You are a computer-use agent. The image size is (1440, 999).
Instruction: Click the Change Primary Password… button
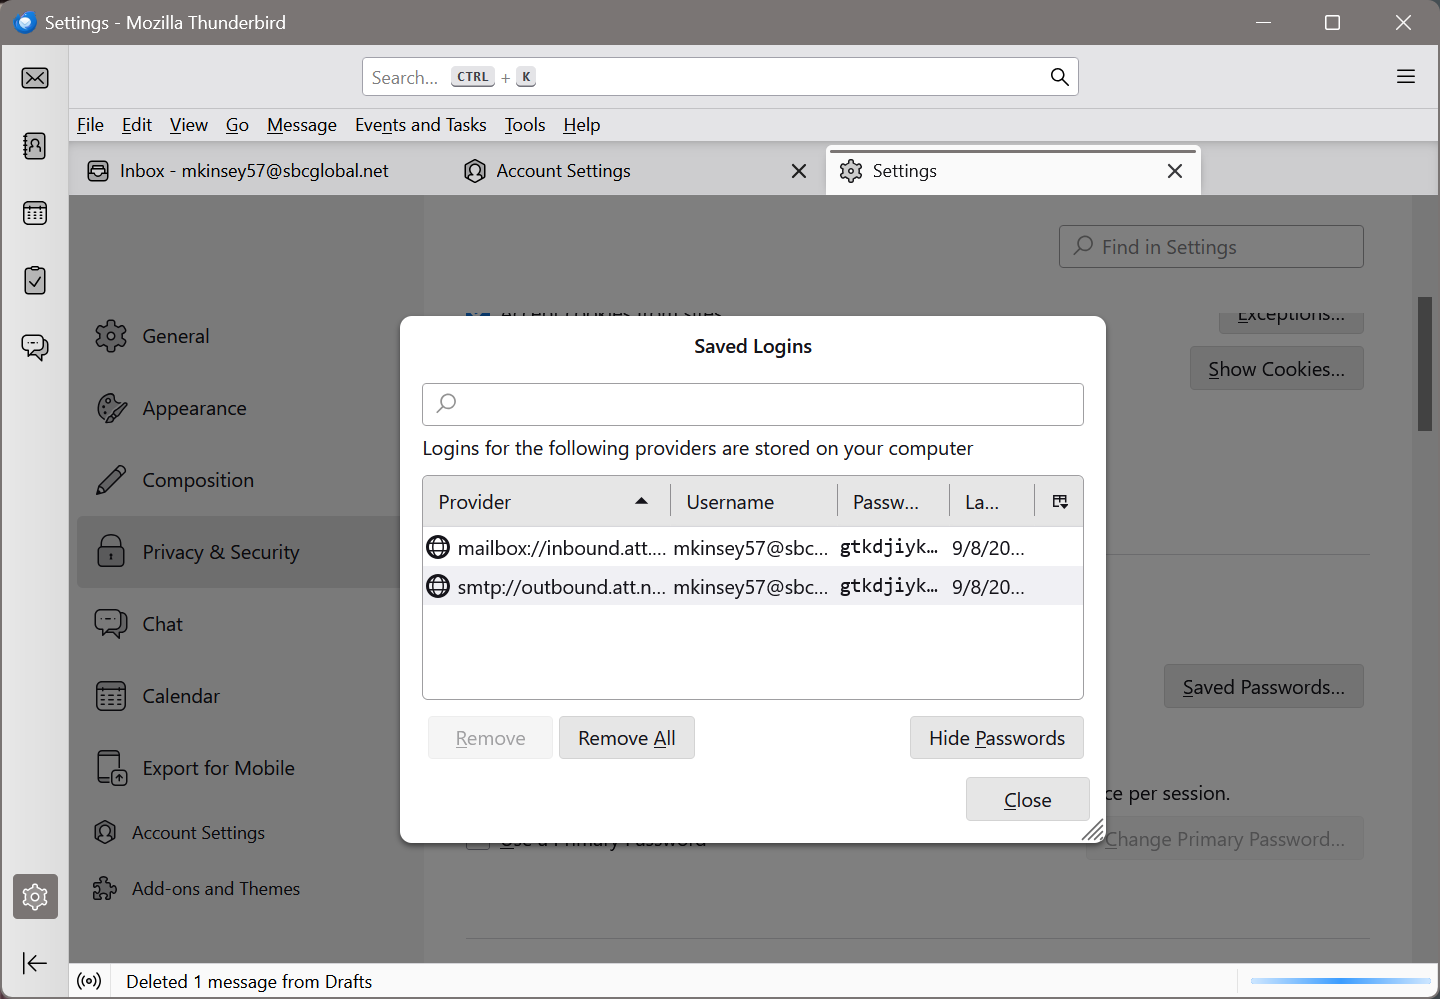point(1225,839)
